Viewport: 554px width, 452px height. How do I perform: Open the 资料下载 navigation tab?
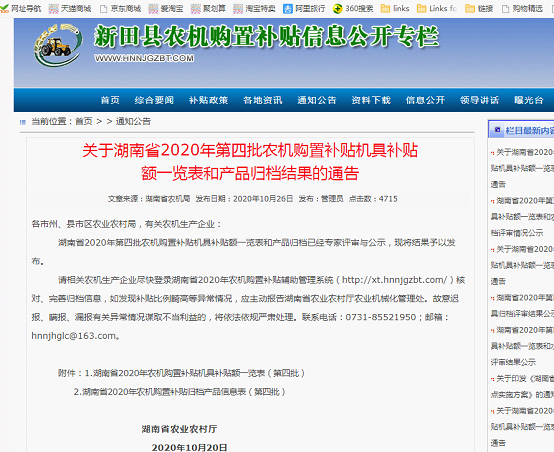[371, 100]
